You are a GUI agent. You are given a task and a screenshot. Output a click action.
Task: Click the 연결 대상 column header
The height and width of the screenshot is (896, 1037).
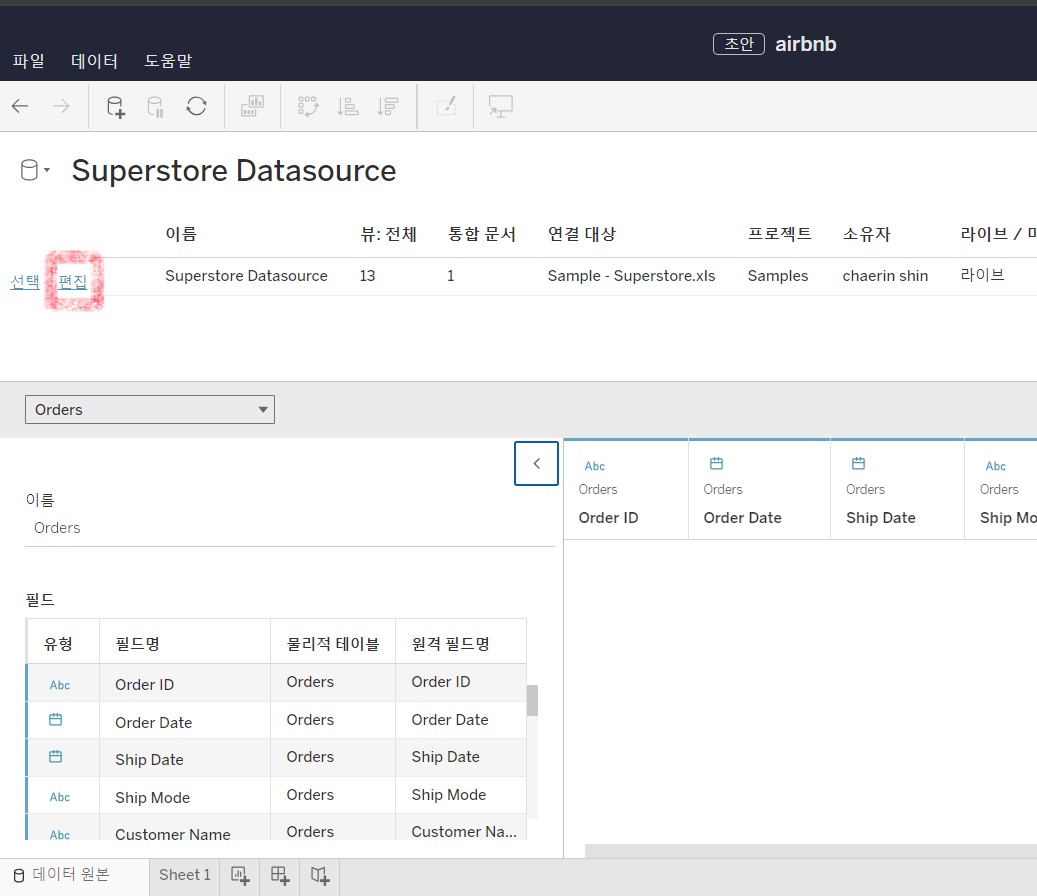pos(581,234)
